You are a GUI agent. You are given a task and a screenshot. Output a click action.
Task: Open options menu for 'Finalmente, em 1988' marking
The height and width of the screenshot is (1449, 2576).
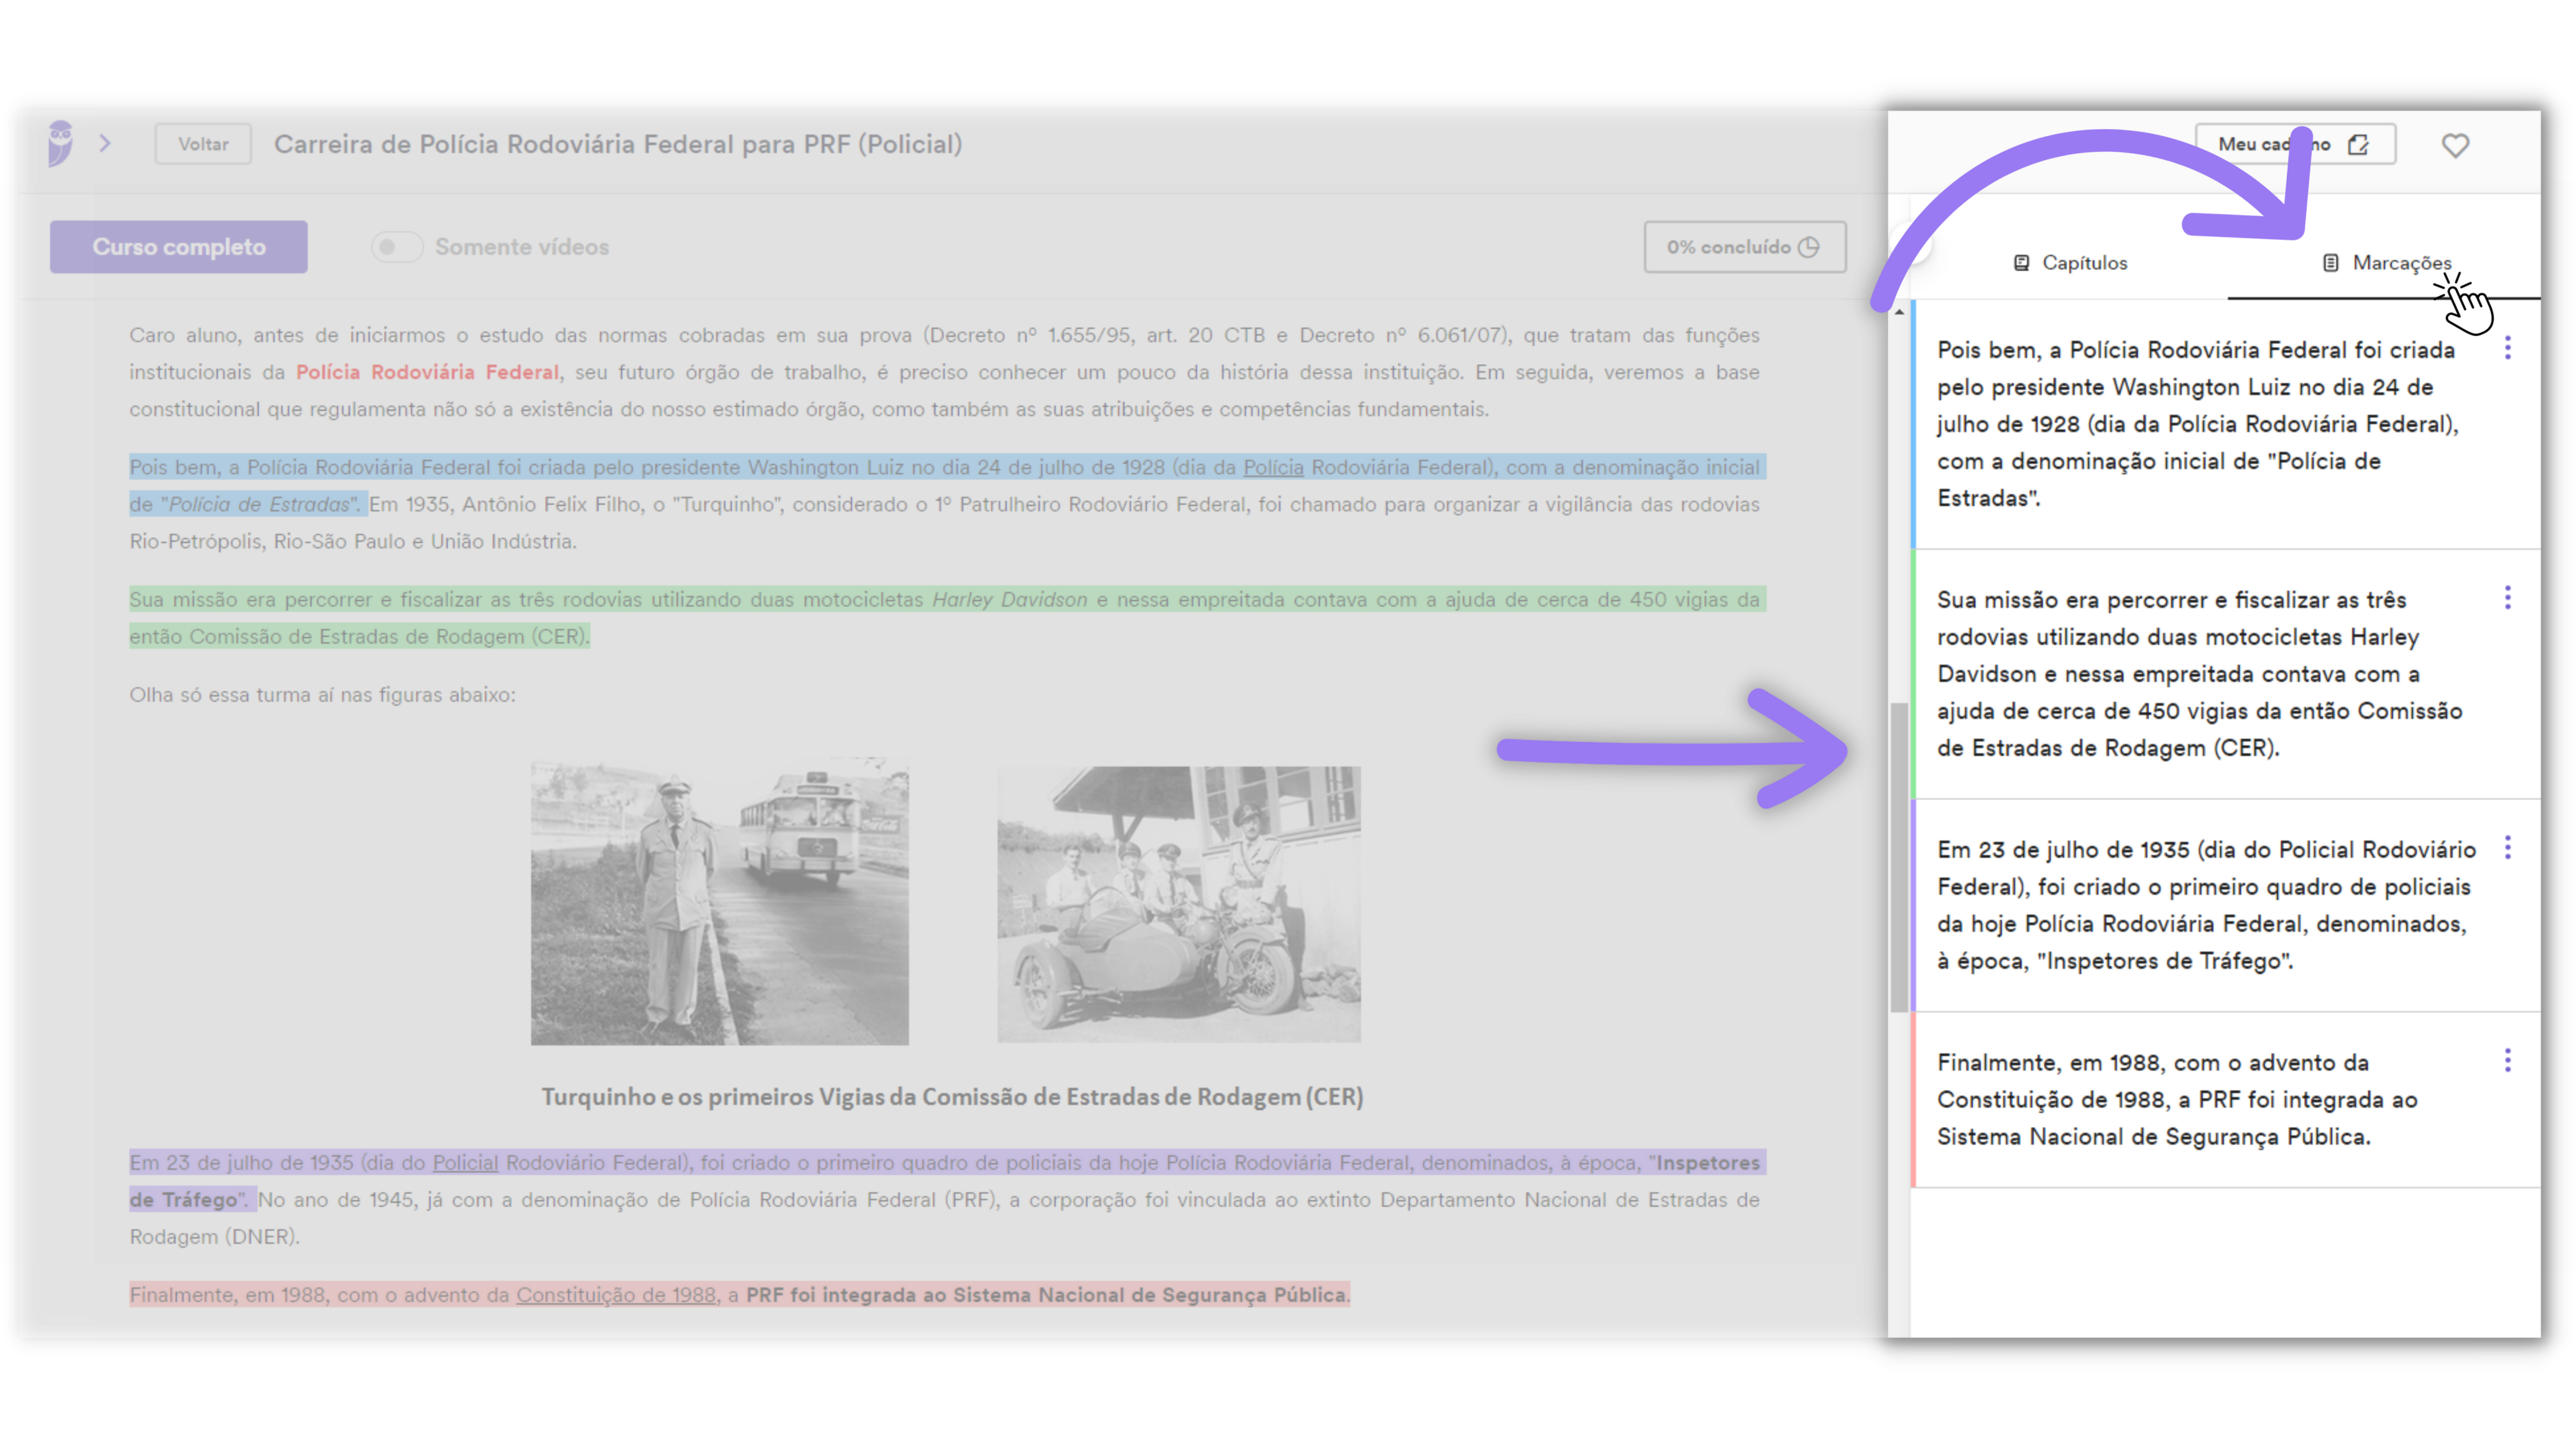pos(2507,1060)
